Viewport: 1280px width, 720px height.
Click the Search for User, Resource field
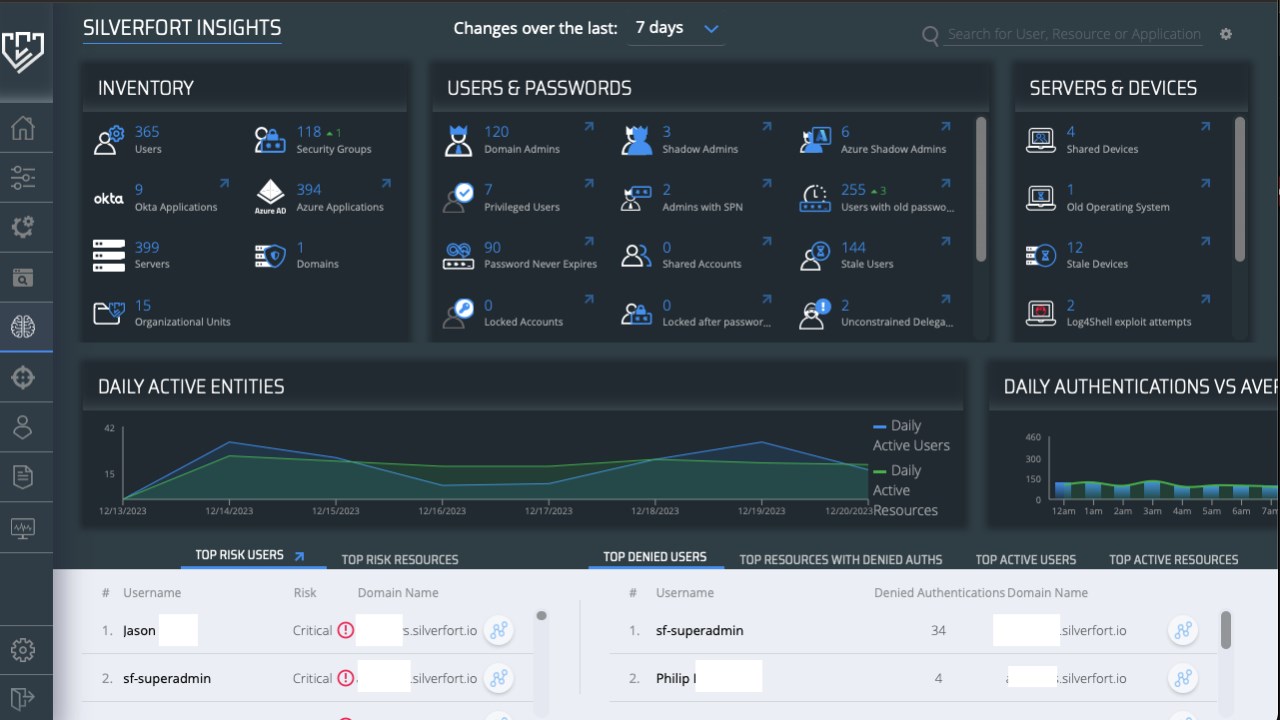(1074, 34)
